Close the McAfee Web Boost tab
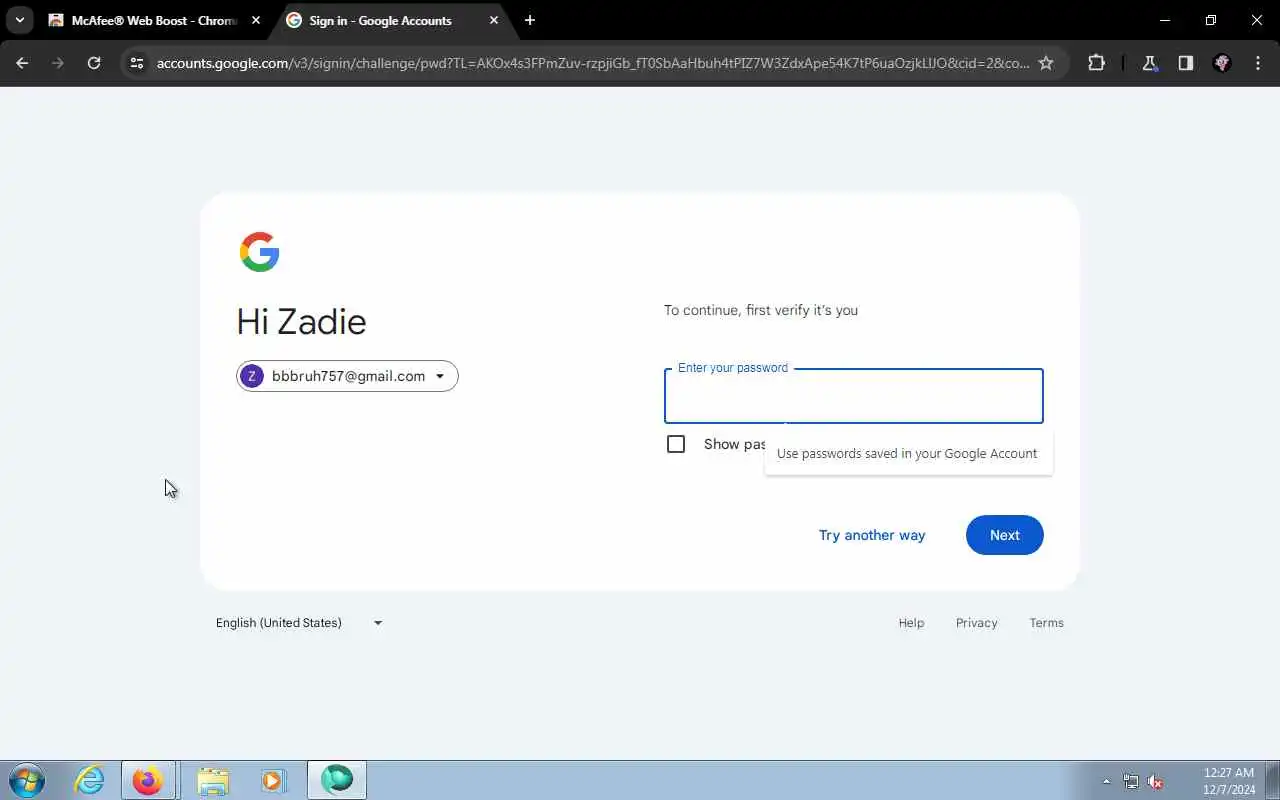The image size is (1280, 800). click(256, 20)
